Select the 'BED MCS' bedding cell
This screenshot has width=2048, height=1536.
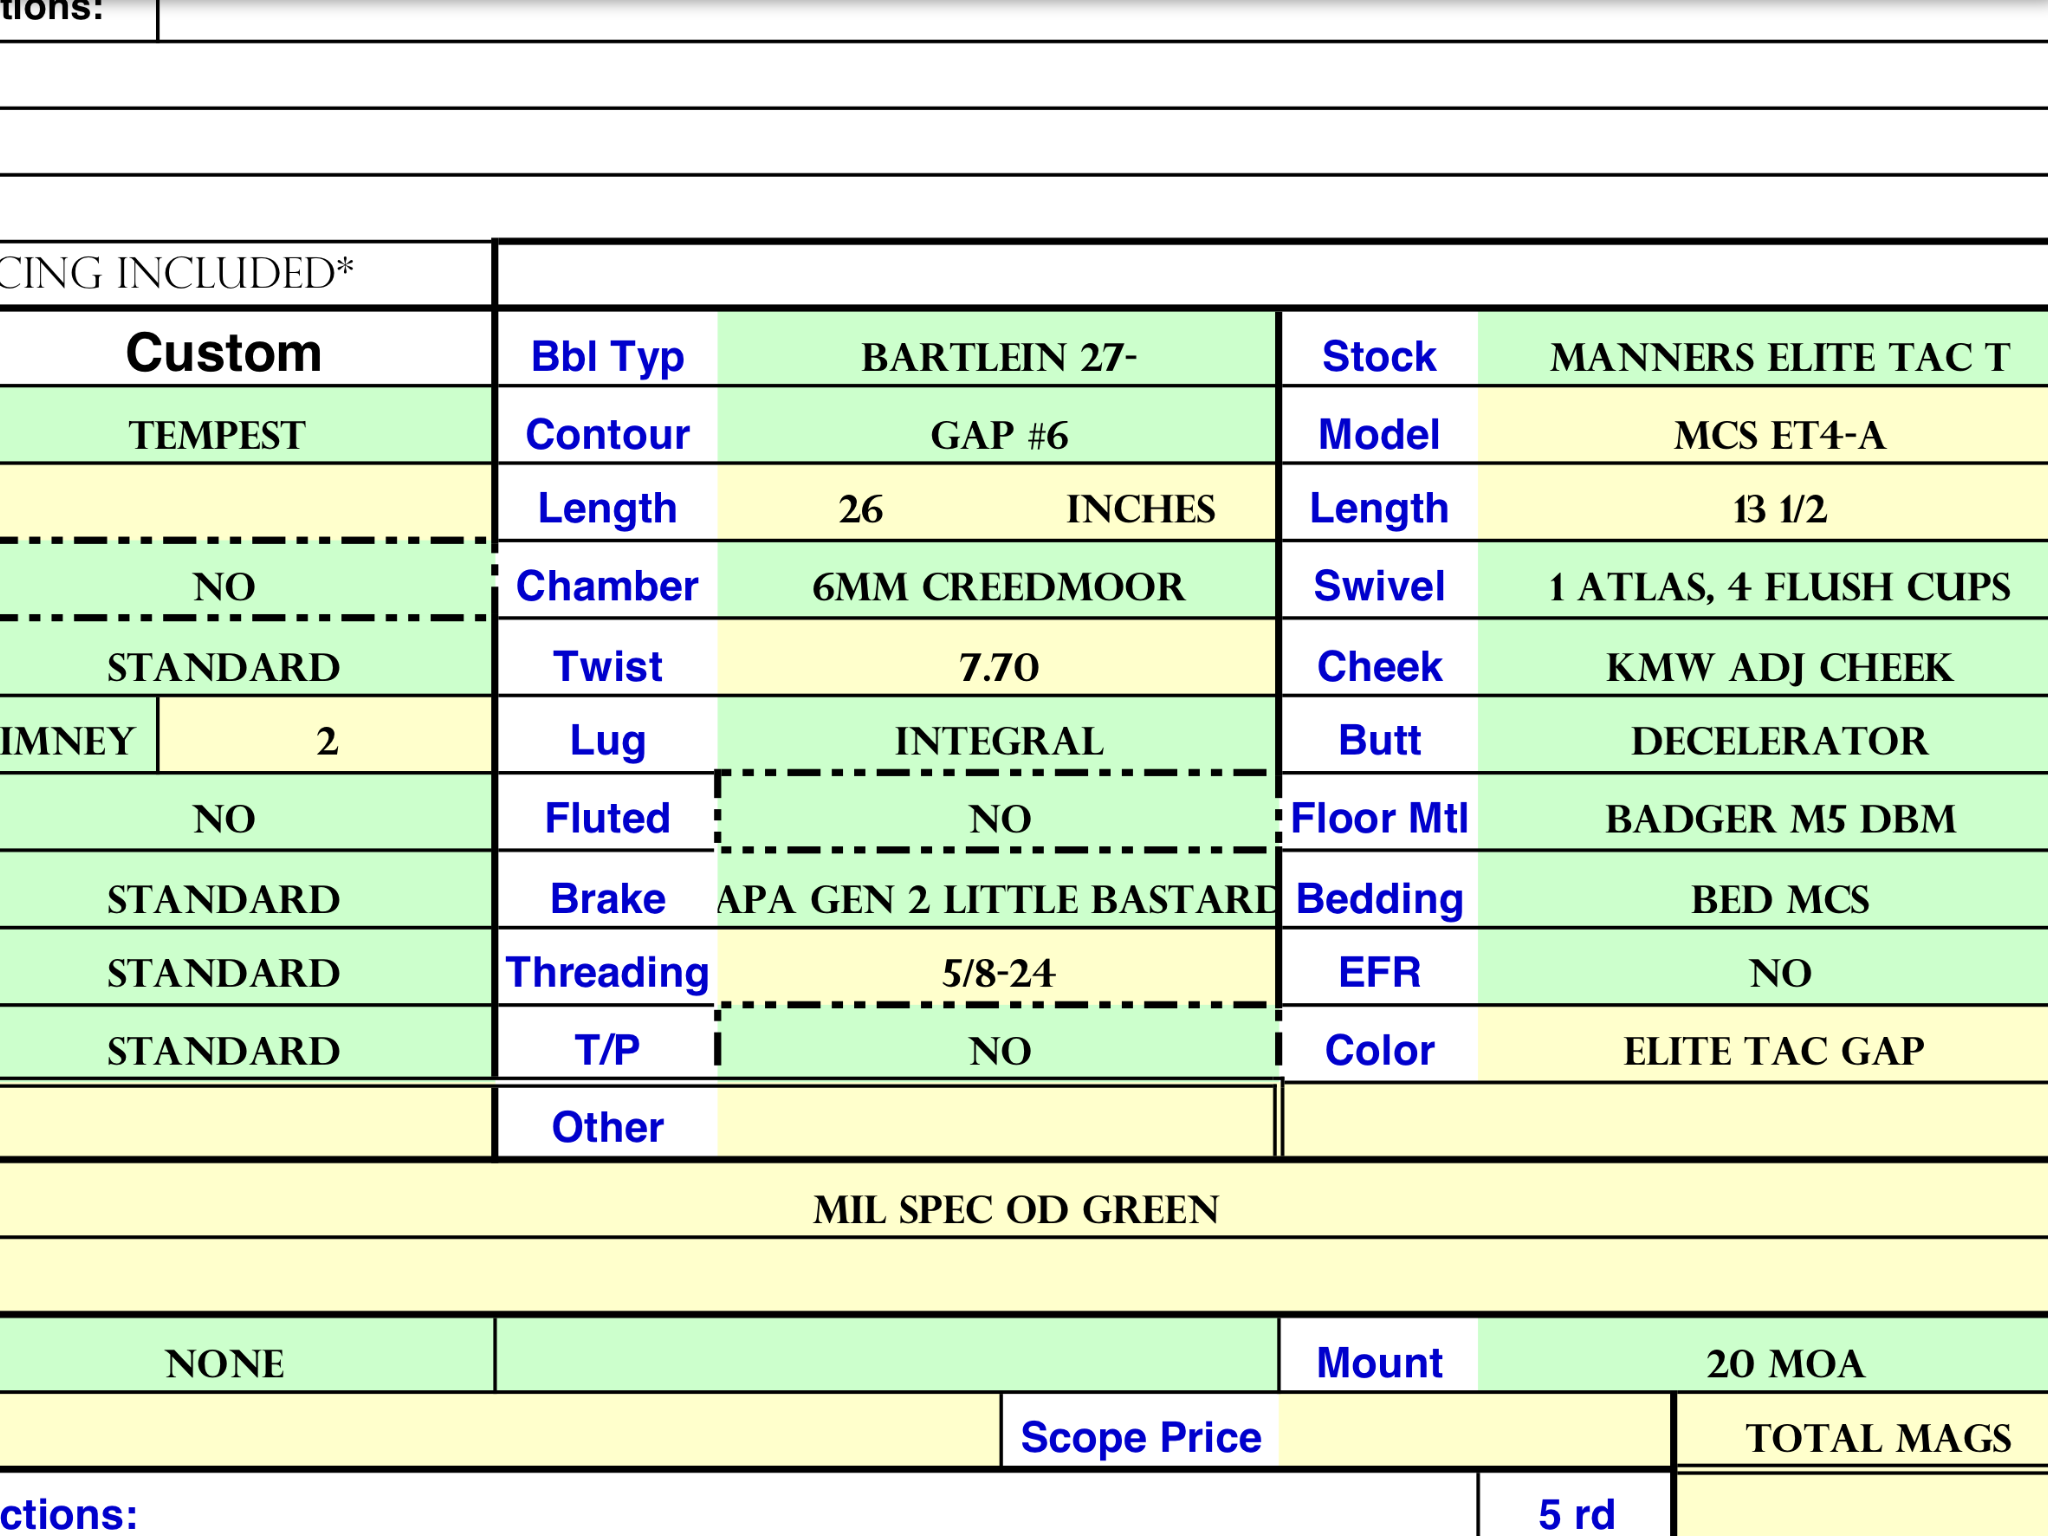tap(1763, 891)
